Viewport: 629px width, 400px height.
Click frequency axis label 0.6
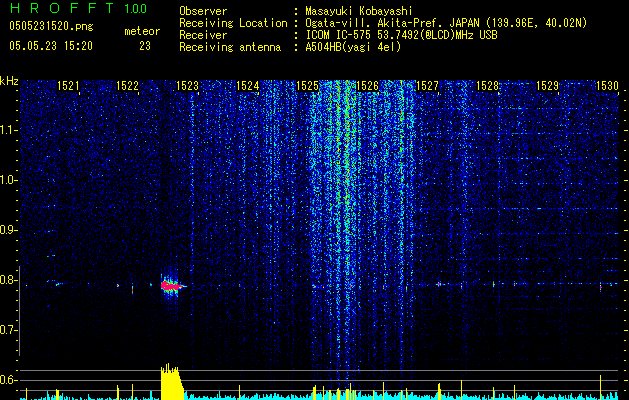(x=8, y=380)
